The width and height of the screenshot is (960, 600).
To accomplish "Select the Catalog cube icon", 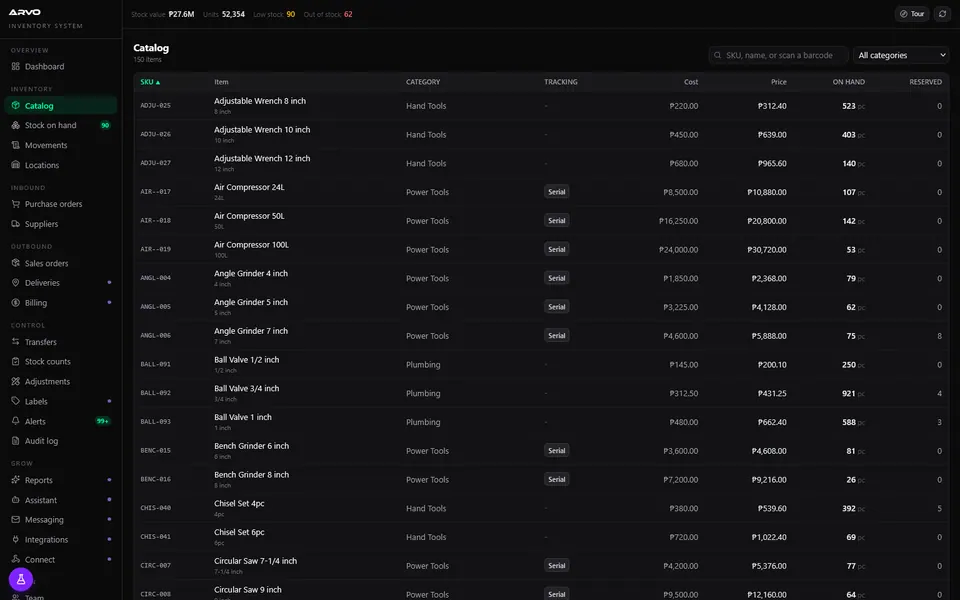I will (x=16, y=105).
